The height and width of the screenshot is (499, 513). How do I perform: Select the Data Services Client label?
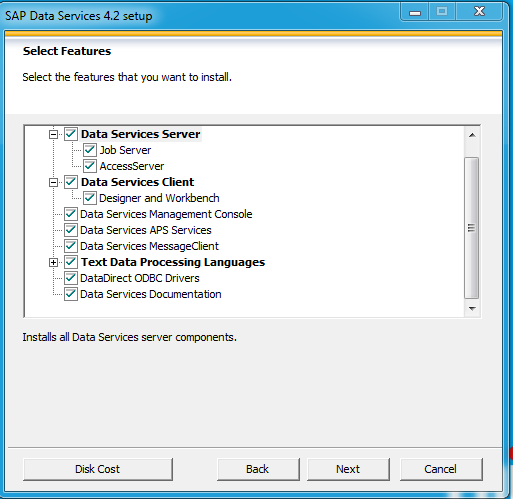137,182
